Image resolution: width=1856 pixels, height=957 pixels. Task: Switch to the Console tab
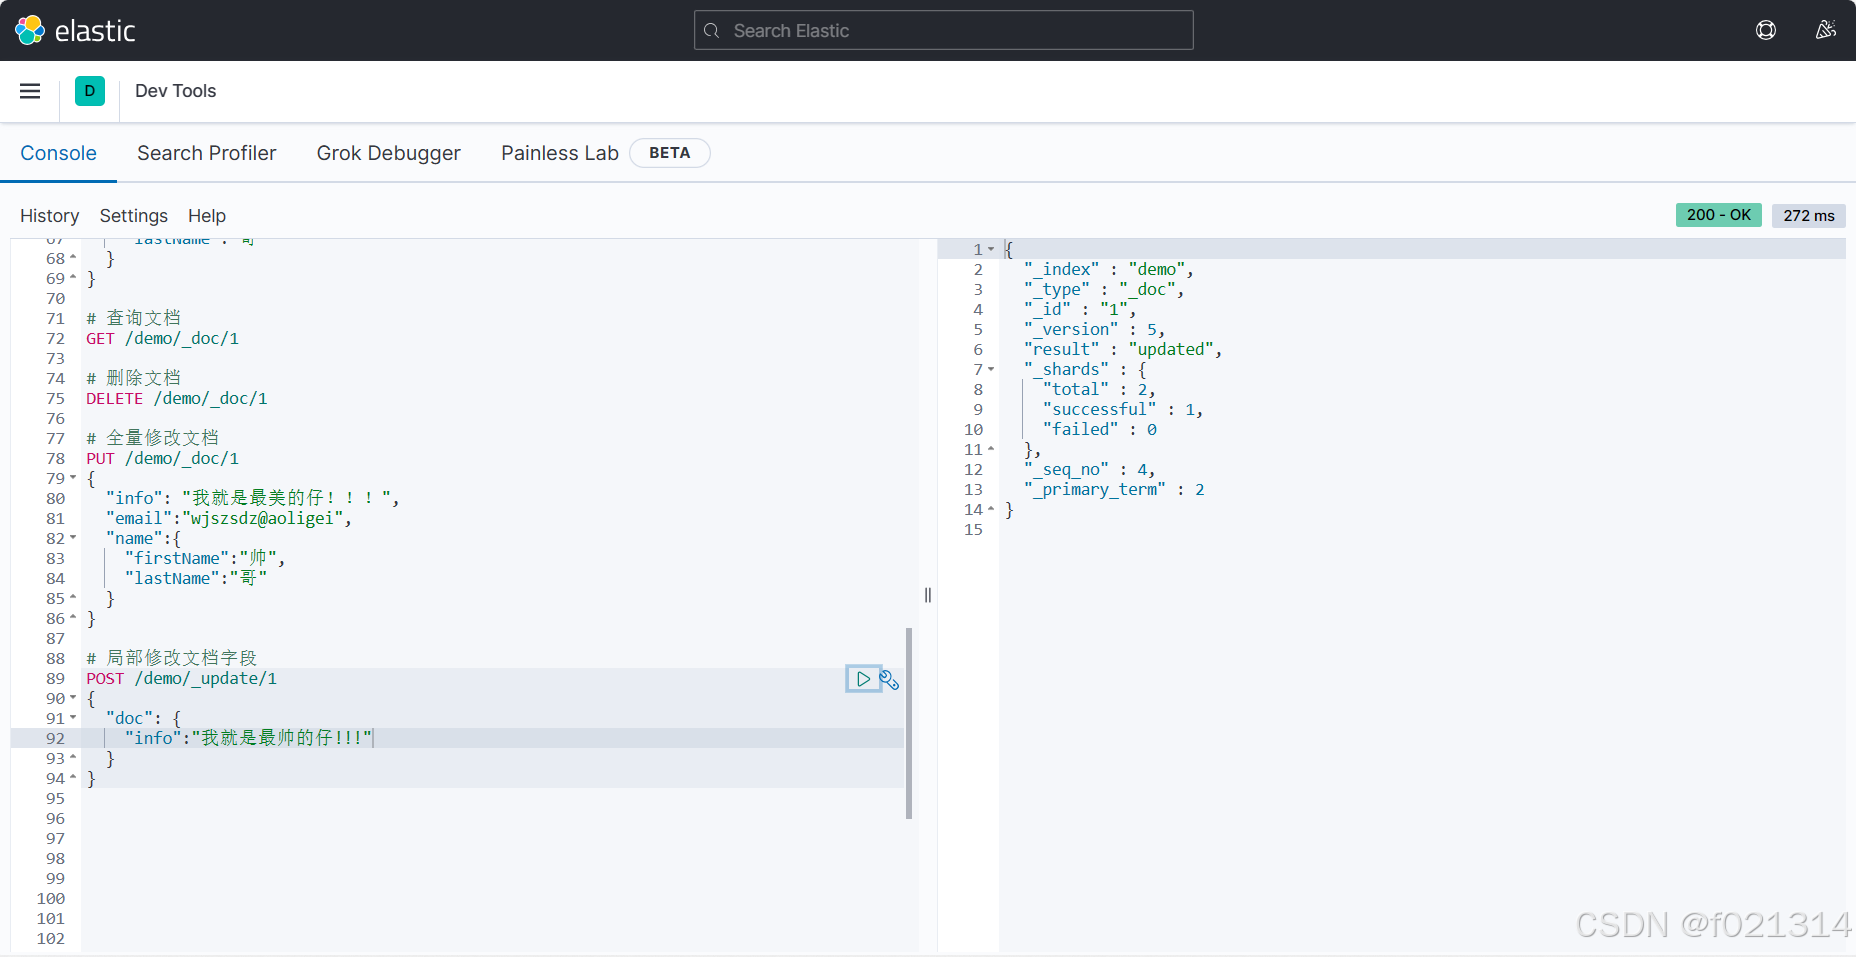(58, 153)
